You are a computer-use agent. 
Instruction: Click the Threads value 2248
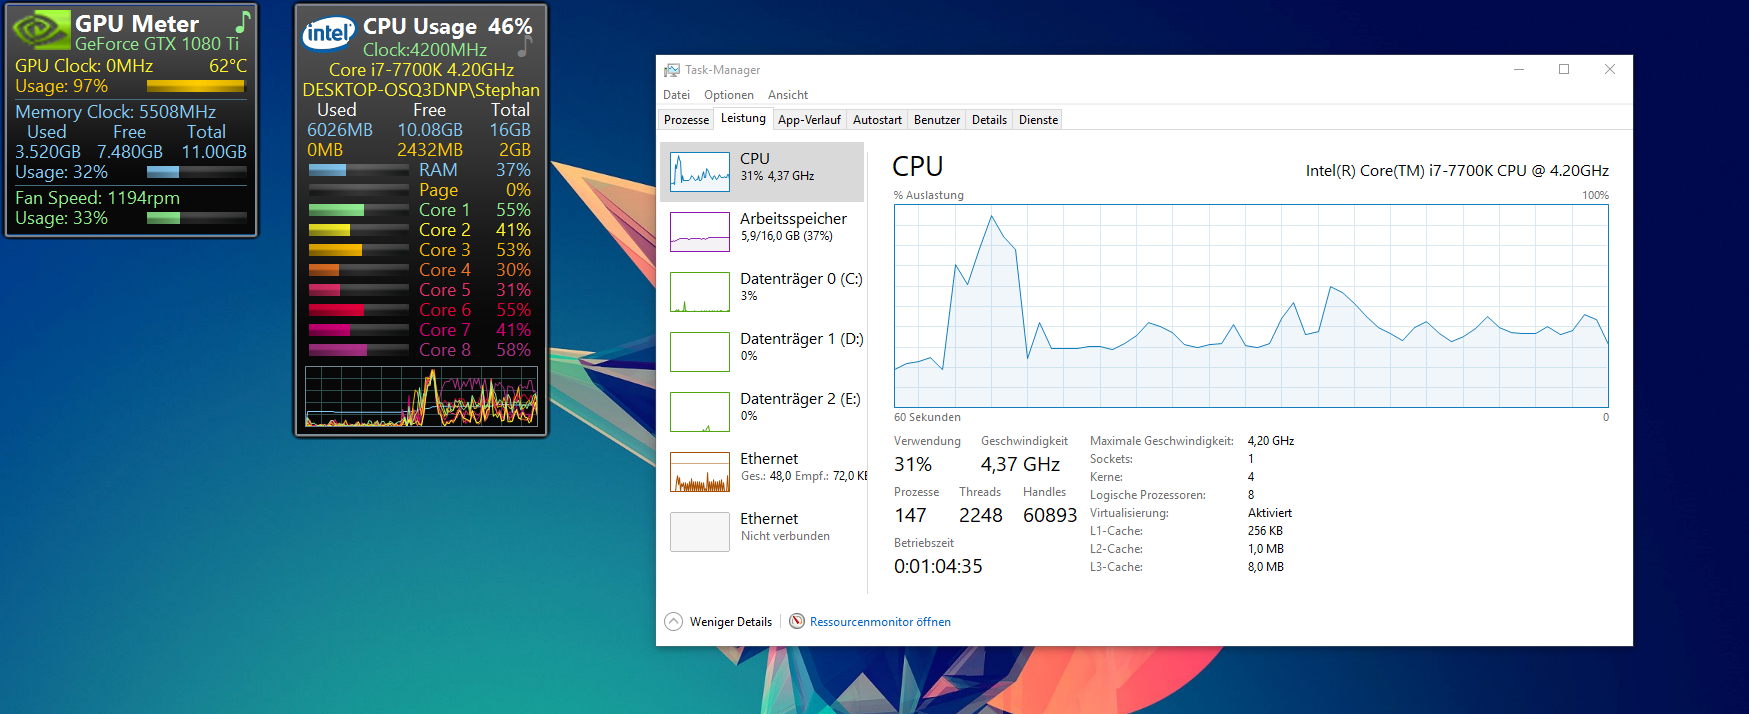[980, 515]
